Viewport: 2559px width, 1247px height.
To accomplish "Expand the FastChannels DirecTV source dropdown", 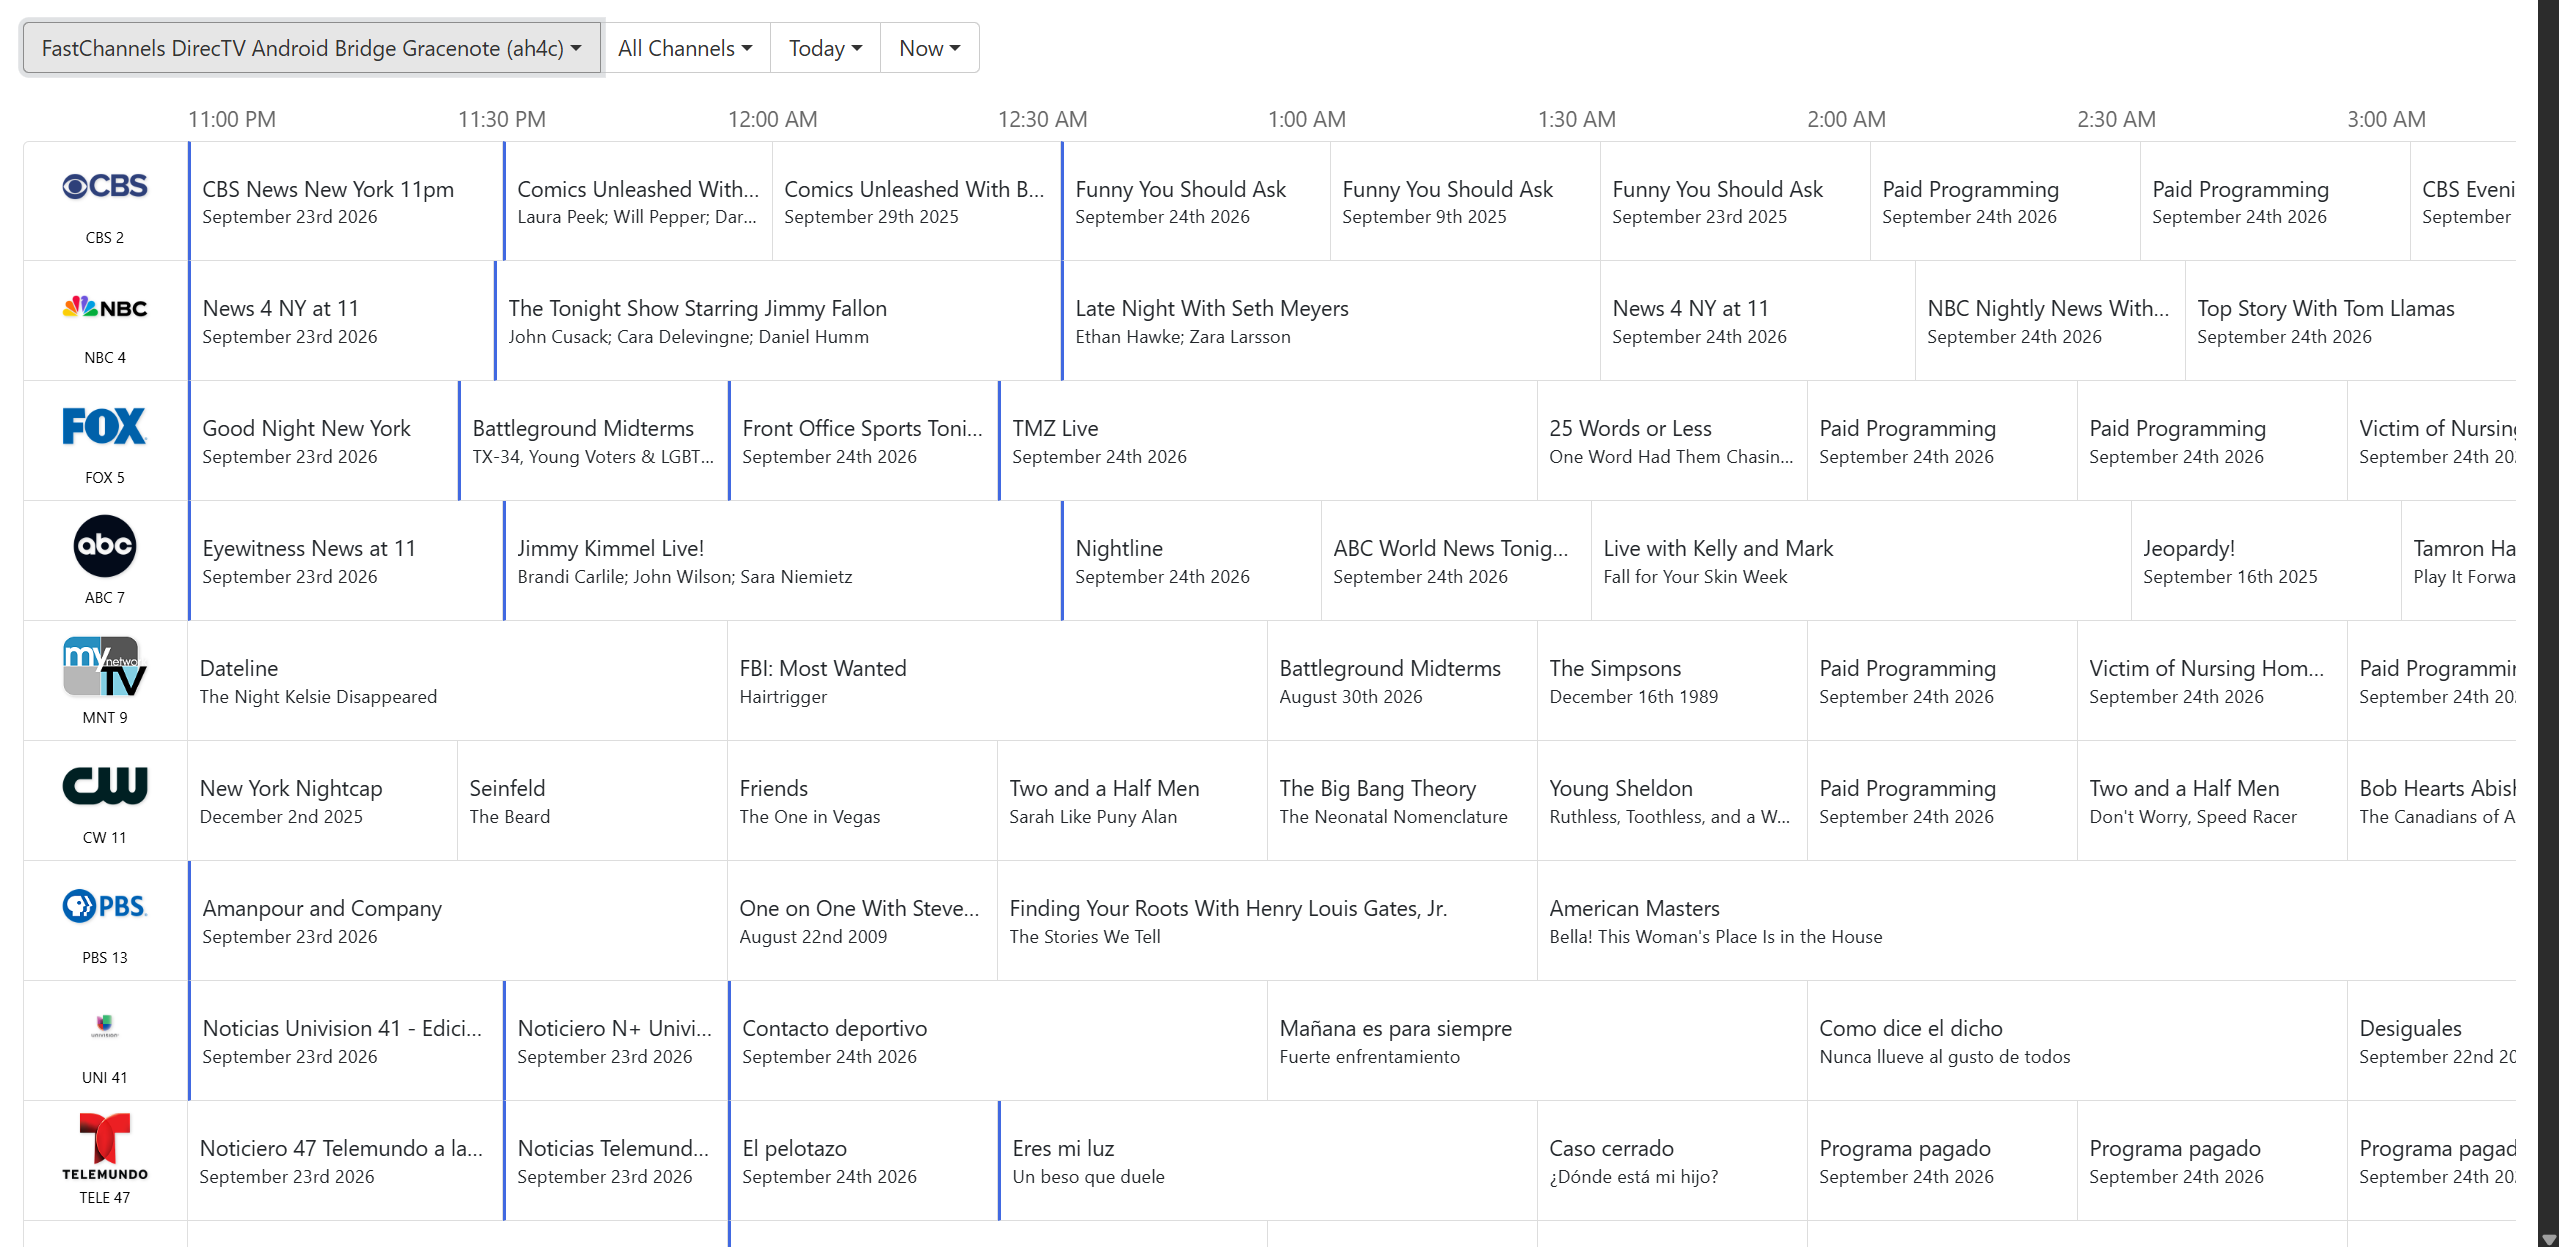I will coord(311,48).
